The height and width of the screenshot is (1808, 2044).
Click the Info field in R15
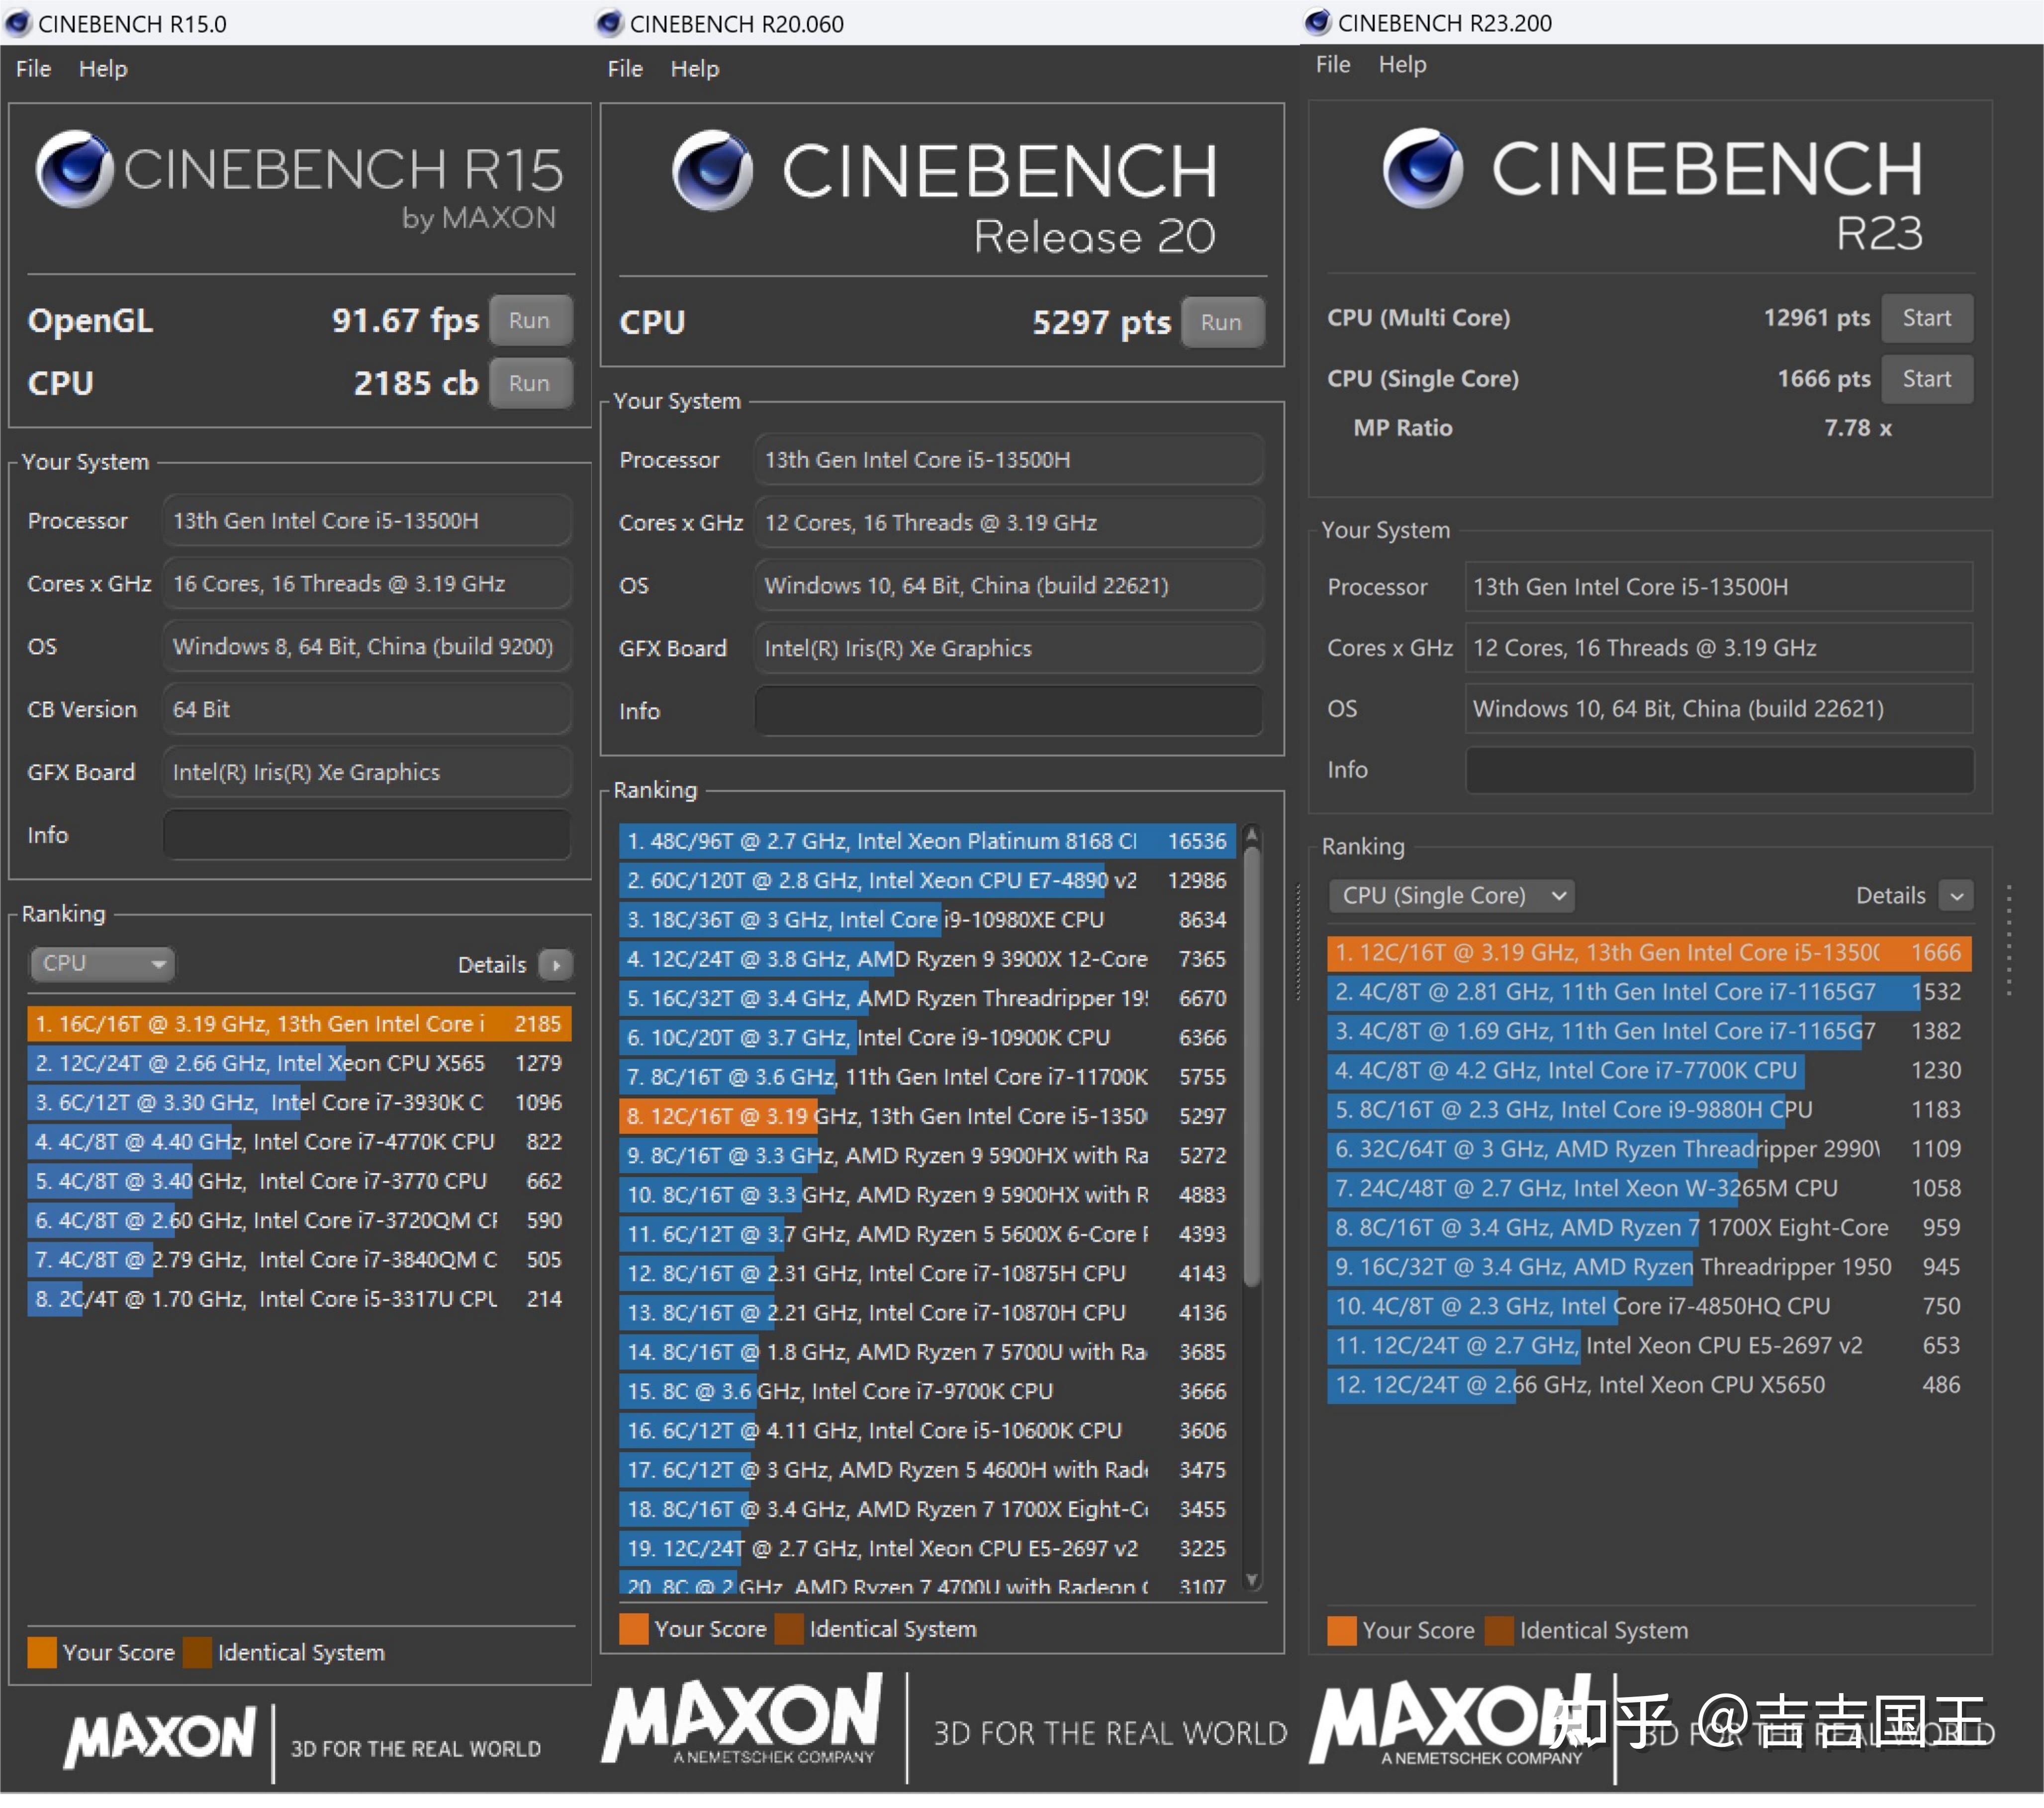click(x=367, y=835)
